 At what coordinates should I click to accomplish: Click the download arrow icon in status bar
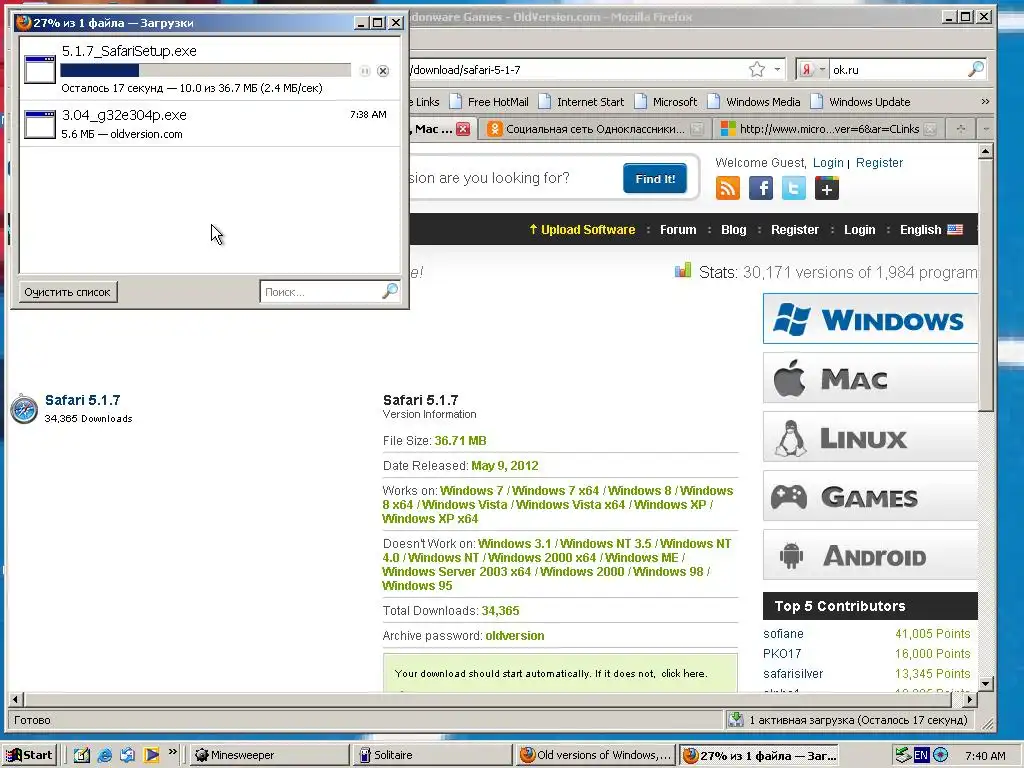(736, 720)
